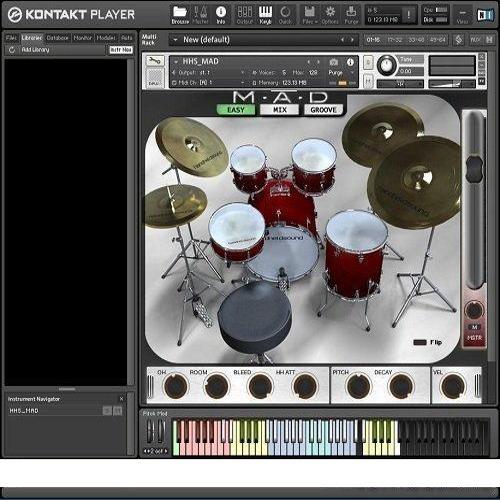
Task: Click the Purge icon in toolbar
Action: click(351, 15)
